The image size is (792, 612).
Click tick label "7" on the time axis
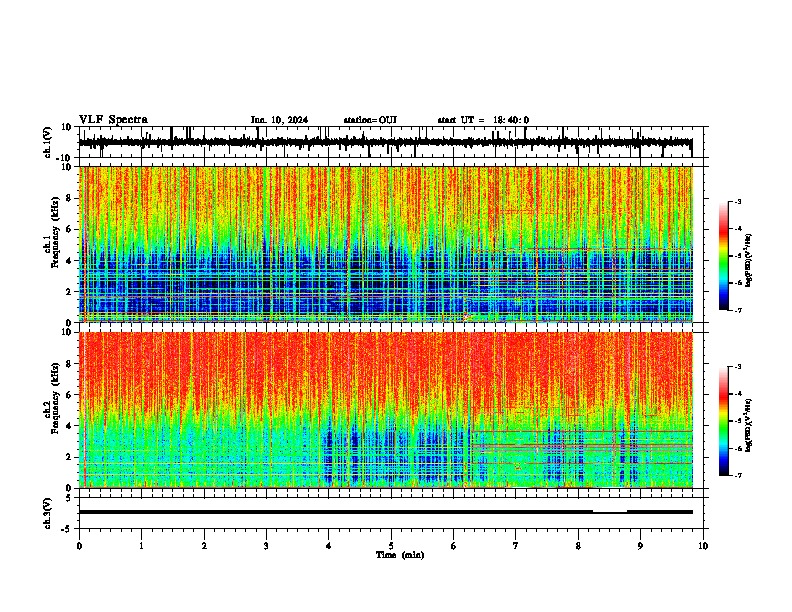click(516, 546)
